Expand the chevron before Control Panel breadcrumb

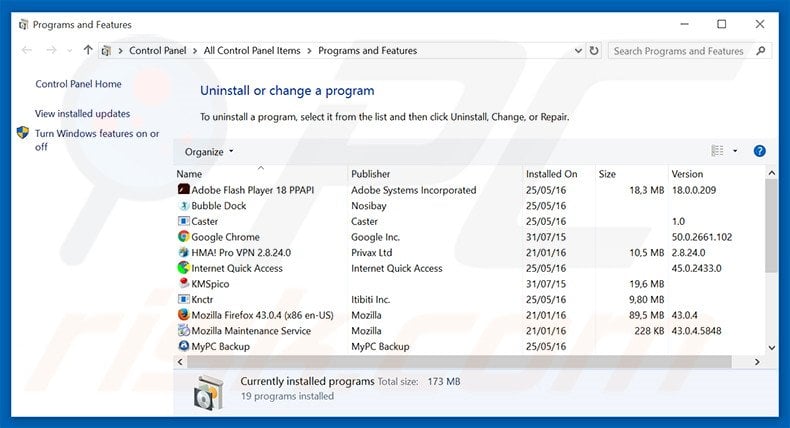120,51
